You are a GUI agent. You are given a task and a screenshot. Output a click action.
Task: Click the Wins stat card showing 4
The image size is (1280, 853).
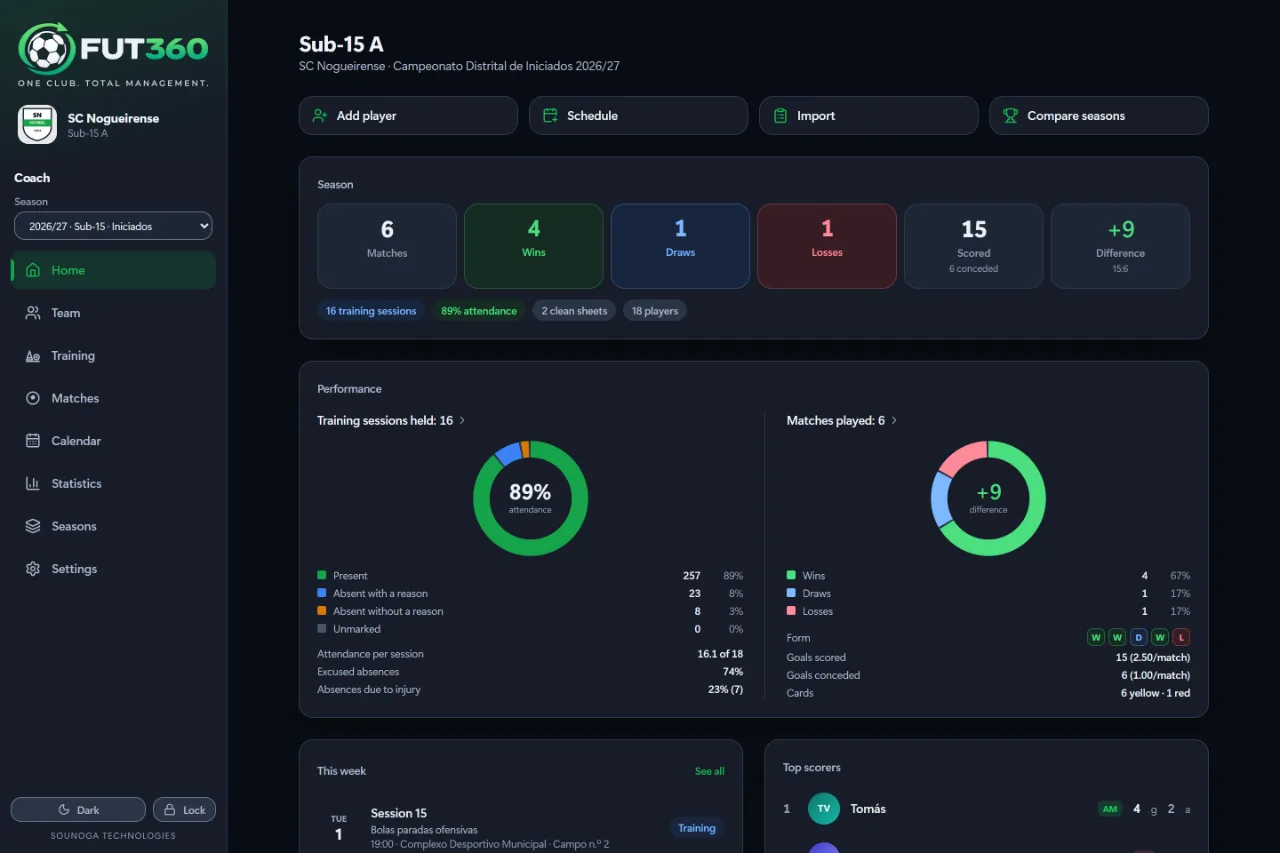coord(534,246)
